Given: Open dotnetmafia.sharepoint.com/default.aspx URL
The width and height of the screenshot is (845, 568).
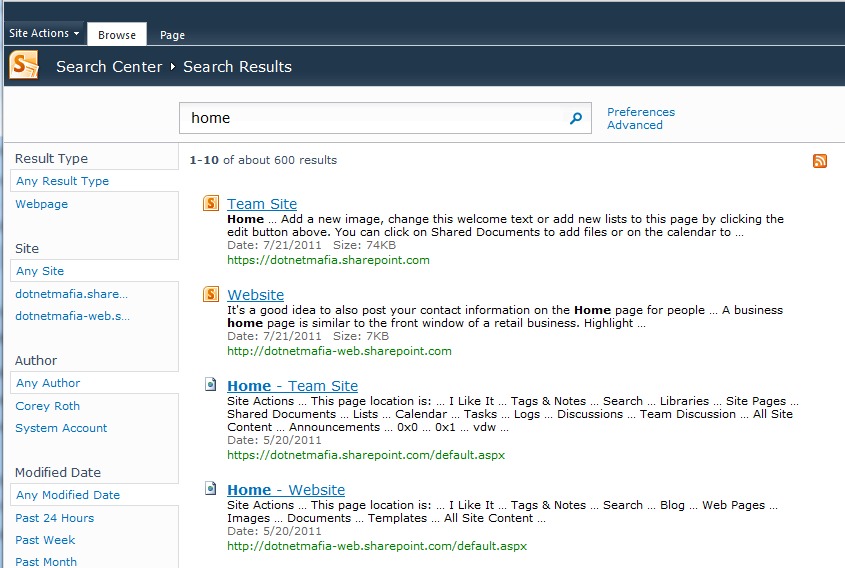Looking at the screenshot, I should (x=366, y=455).
